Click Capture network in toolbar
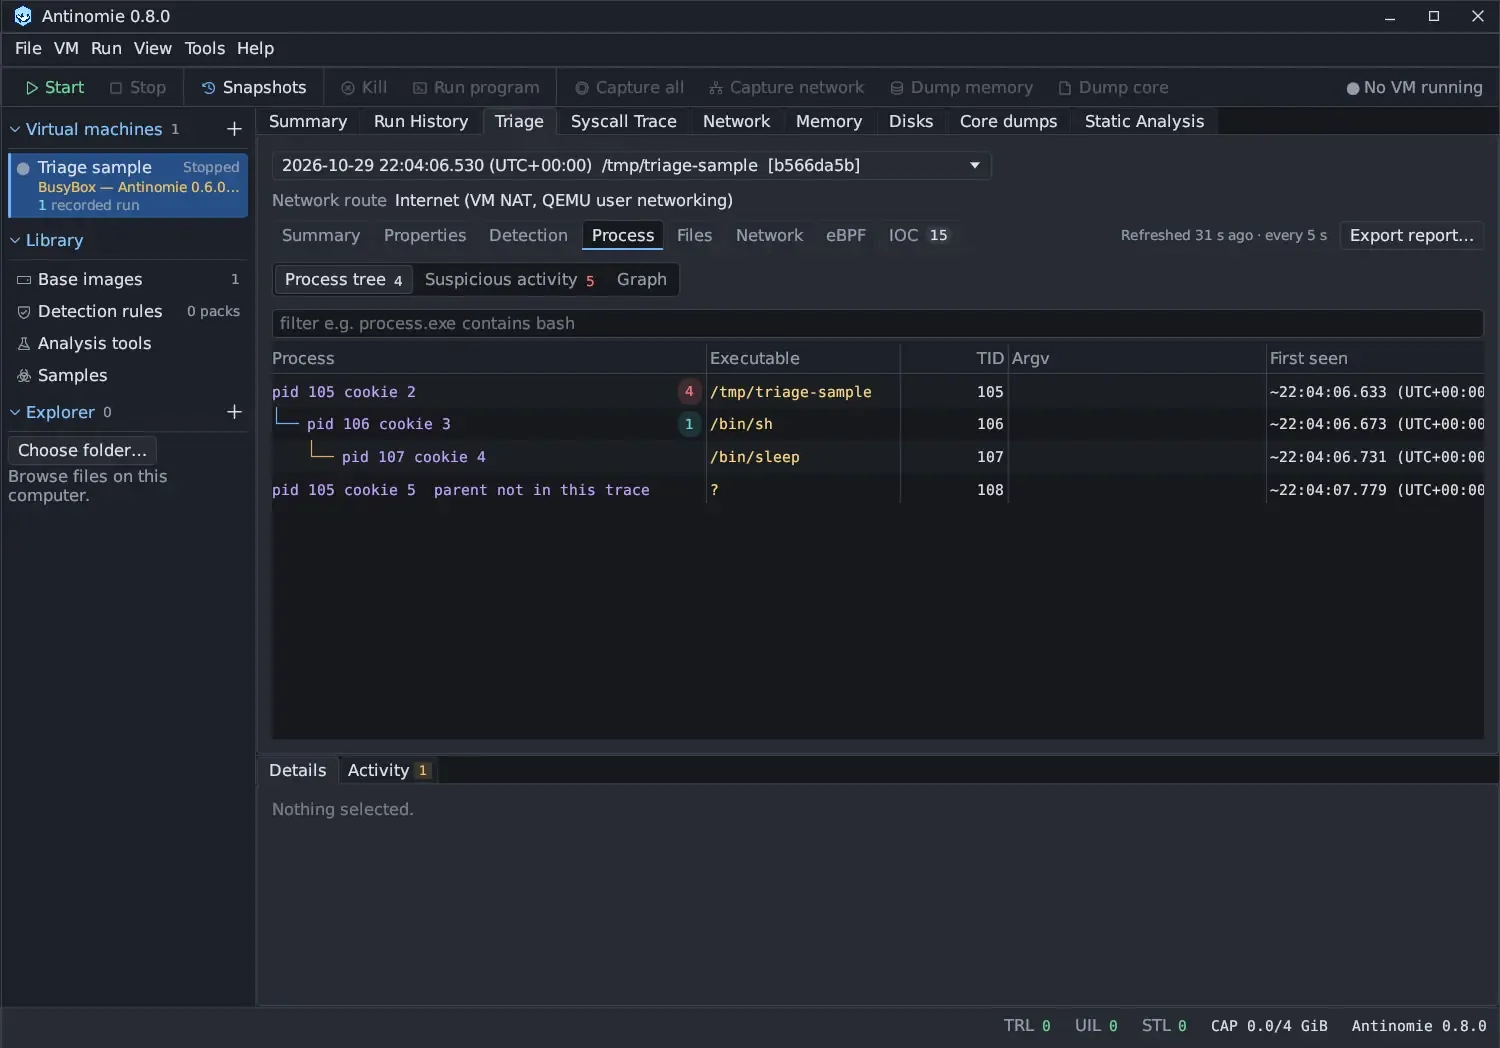 coord(786,88)
